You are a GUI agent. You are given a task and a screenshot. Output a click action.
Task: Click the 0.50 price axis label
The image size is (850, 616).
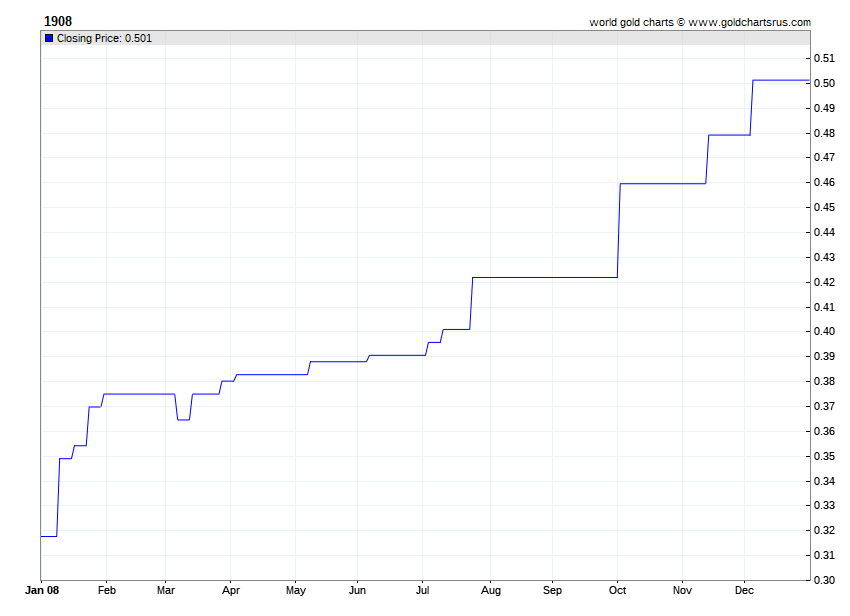[x=824, y=83]
